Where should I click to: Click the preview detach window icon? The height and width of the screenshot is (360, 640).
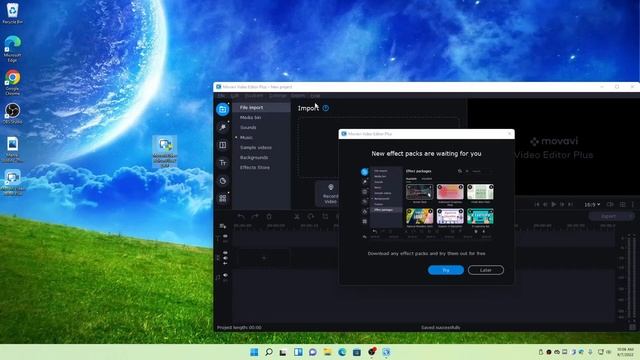coord(610,204)
